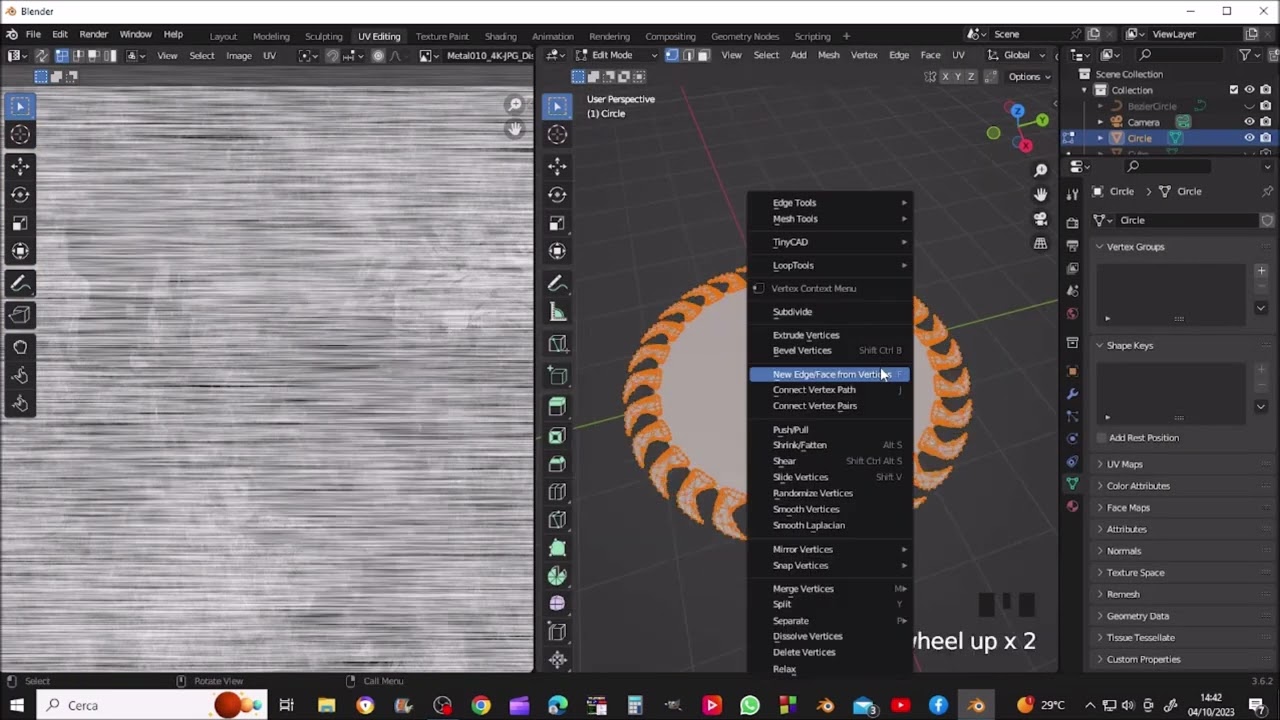The width and height of the screenshot is (1280, 720).
Task: Open the Render top menu
Action: coord(93,34)
